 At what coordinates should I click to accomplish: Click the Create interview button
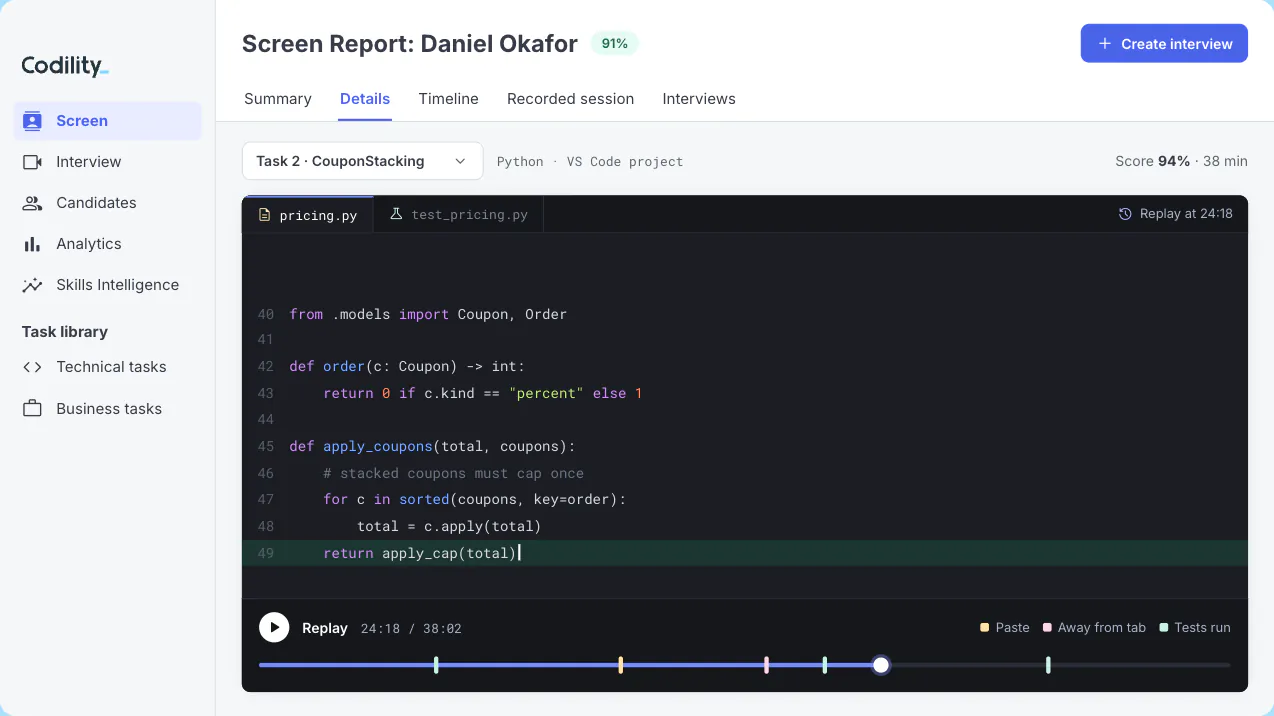[1164, 43]
